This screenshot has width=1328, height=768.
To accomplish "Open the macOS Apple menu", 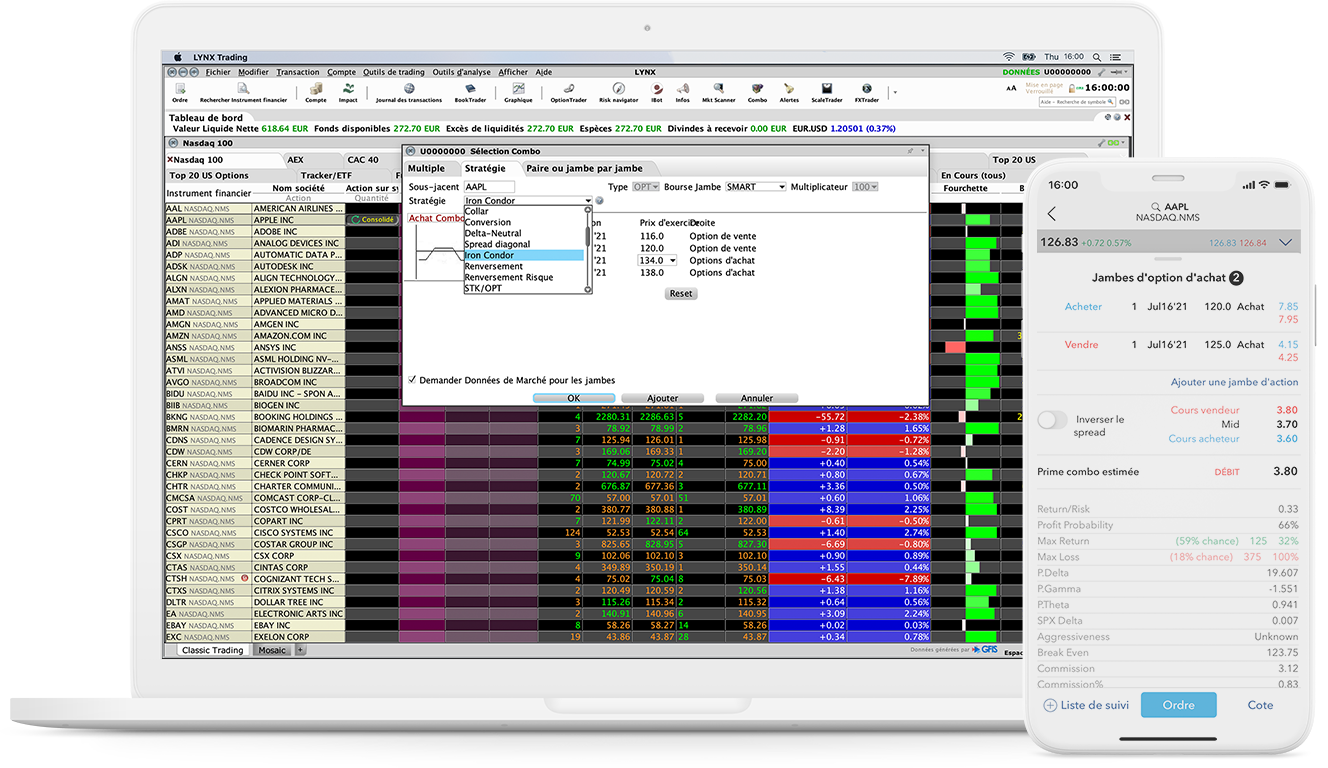I will click(x=178, y=57).
